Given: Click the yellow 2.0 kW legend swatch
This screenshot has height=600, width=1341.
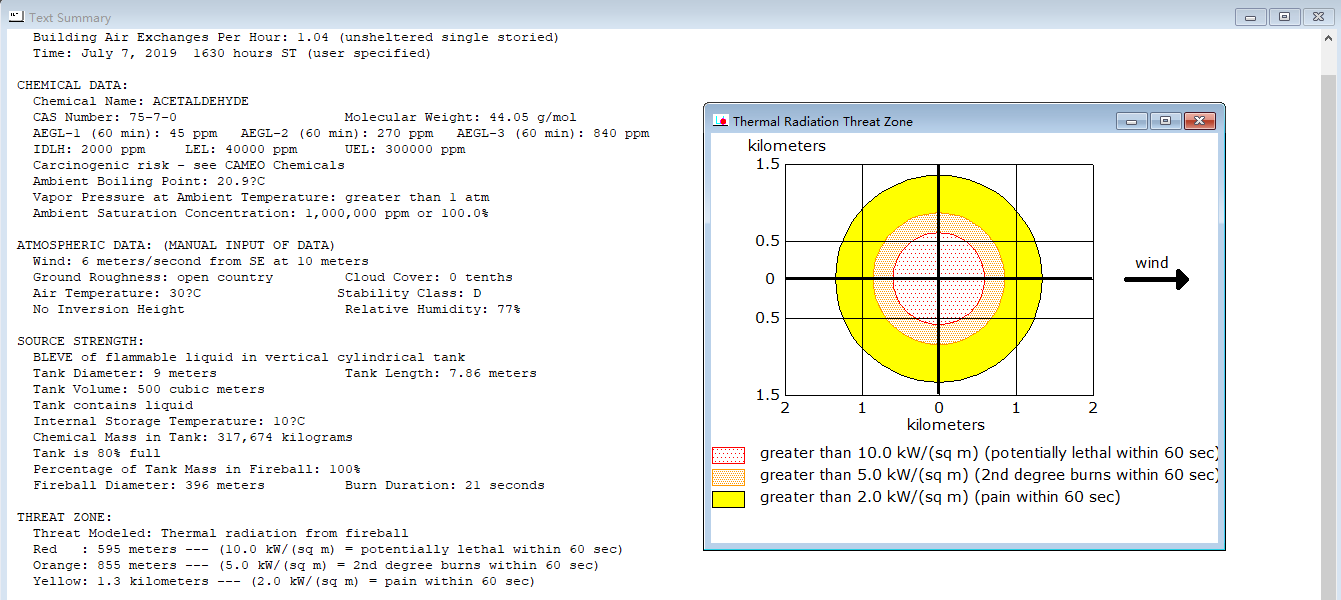Looking at the screenshot, I should tap(728, 499).
